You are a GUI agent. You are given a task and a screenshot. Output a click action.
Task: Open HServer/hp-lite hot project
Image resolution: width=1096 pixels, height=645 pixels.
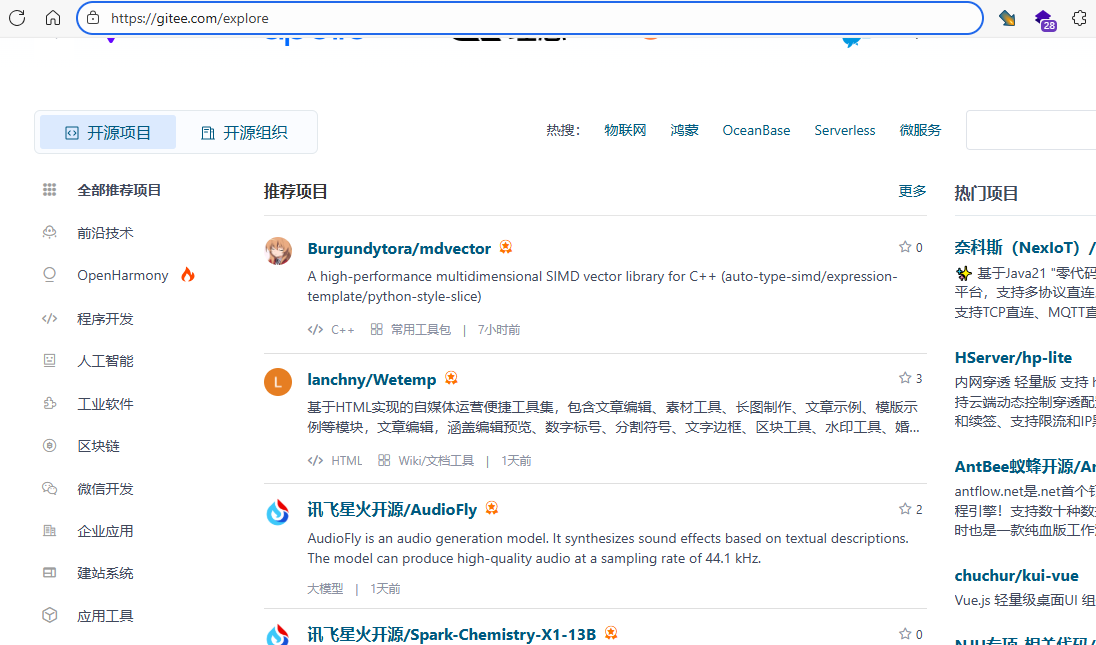click(1013, 357)
